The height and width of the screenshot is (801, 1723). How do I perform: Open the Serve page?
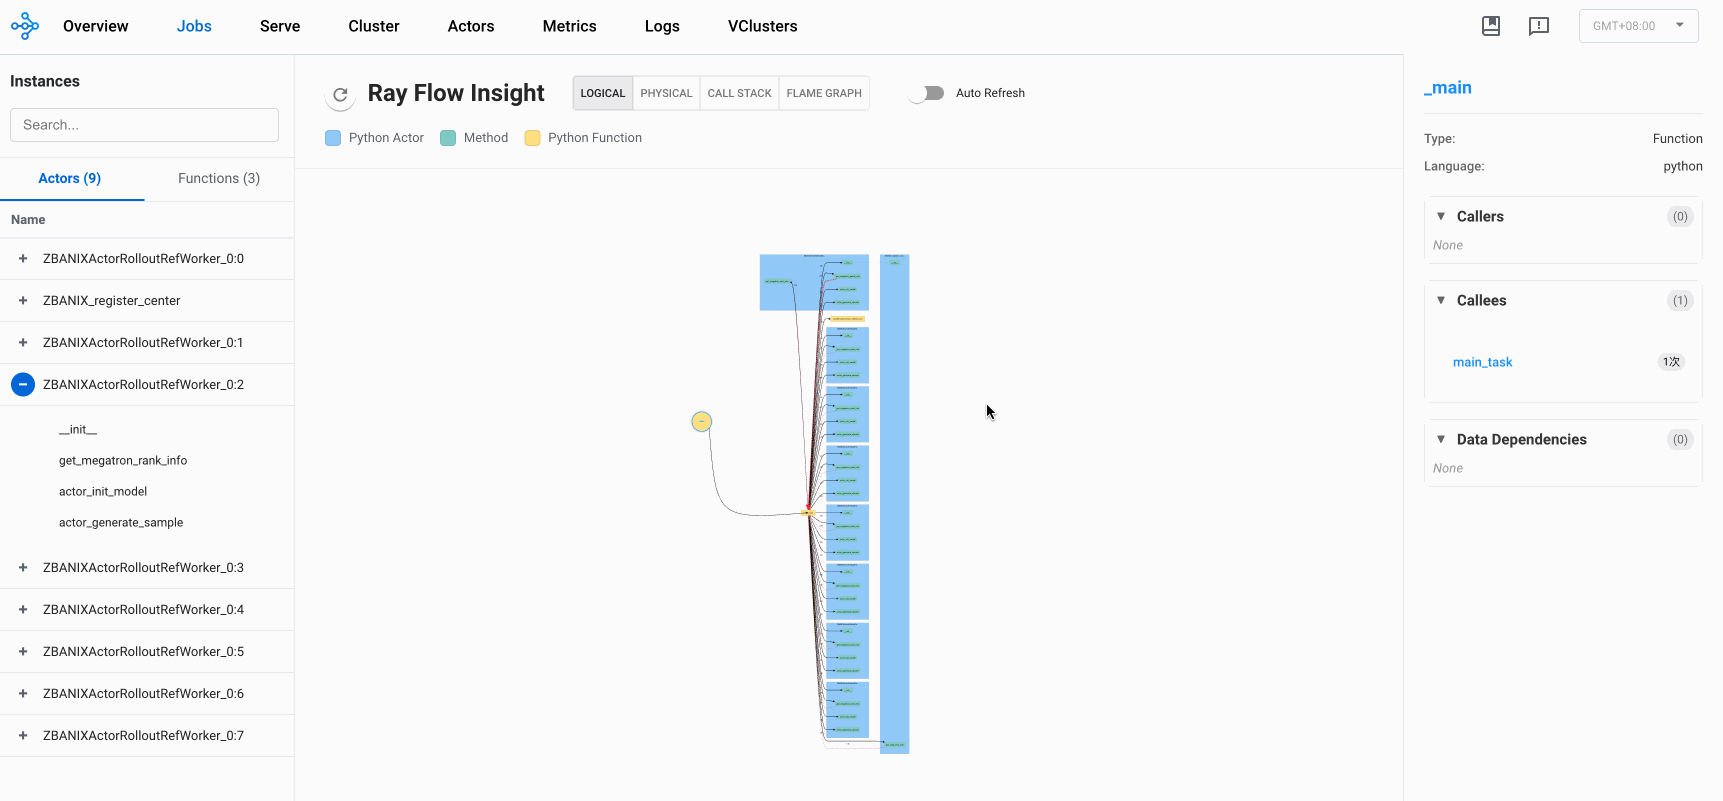(x=280, y=26)
